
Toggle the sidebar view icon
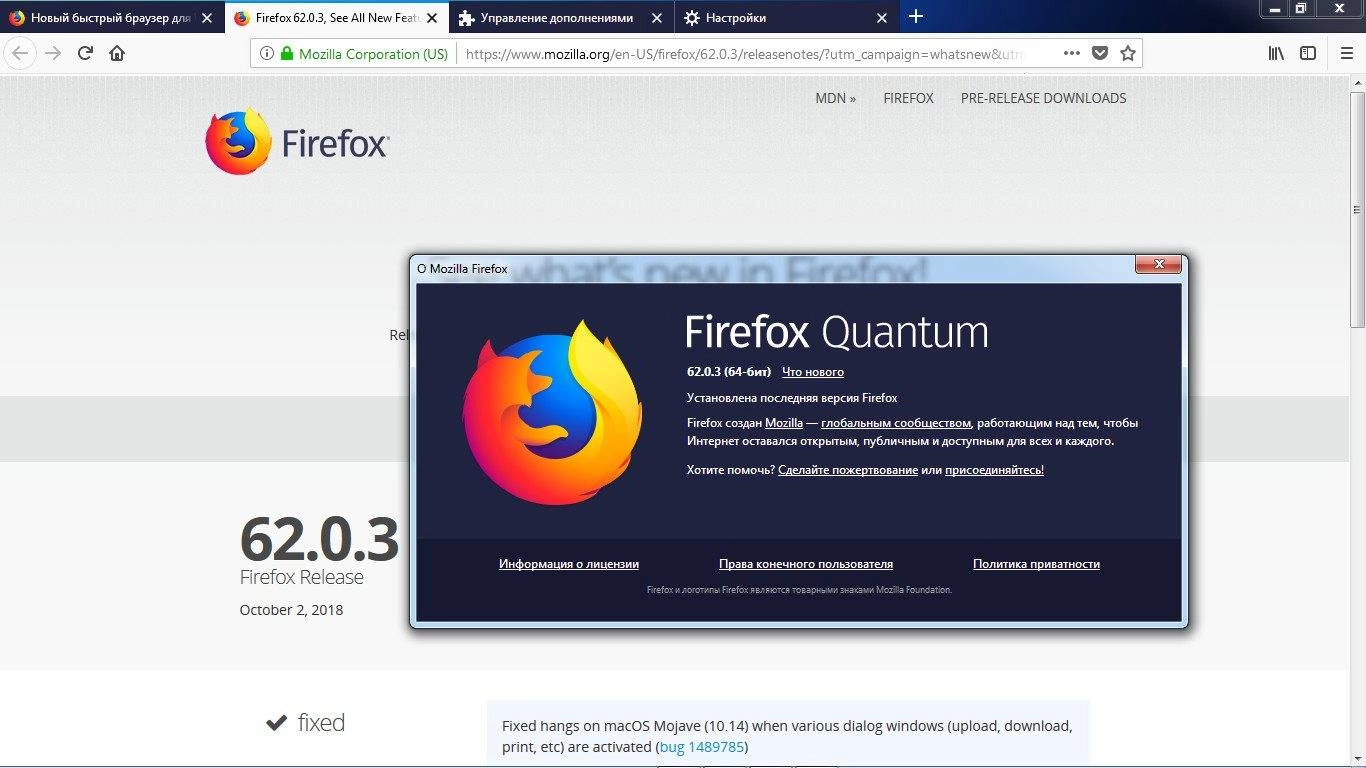[x=1308, y=54]
